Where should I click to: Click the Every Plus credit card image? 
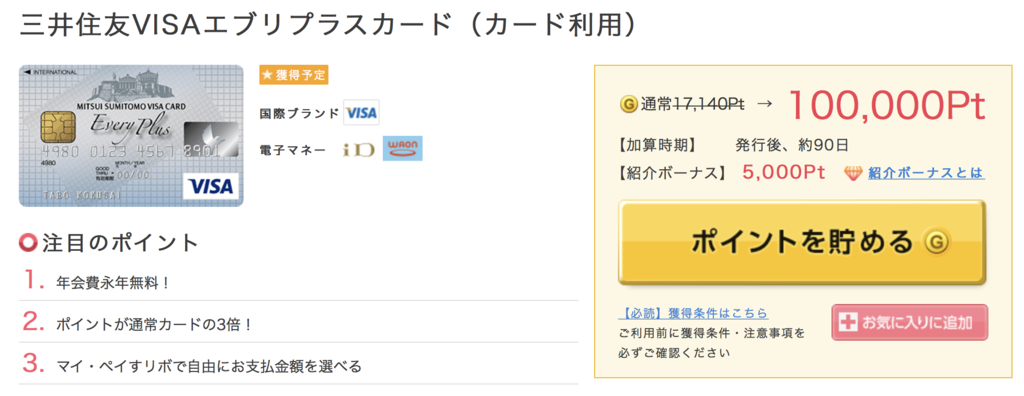[x=131, y=136]
